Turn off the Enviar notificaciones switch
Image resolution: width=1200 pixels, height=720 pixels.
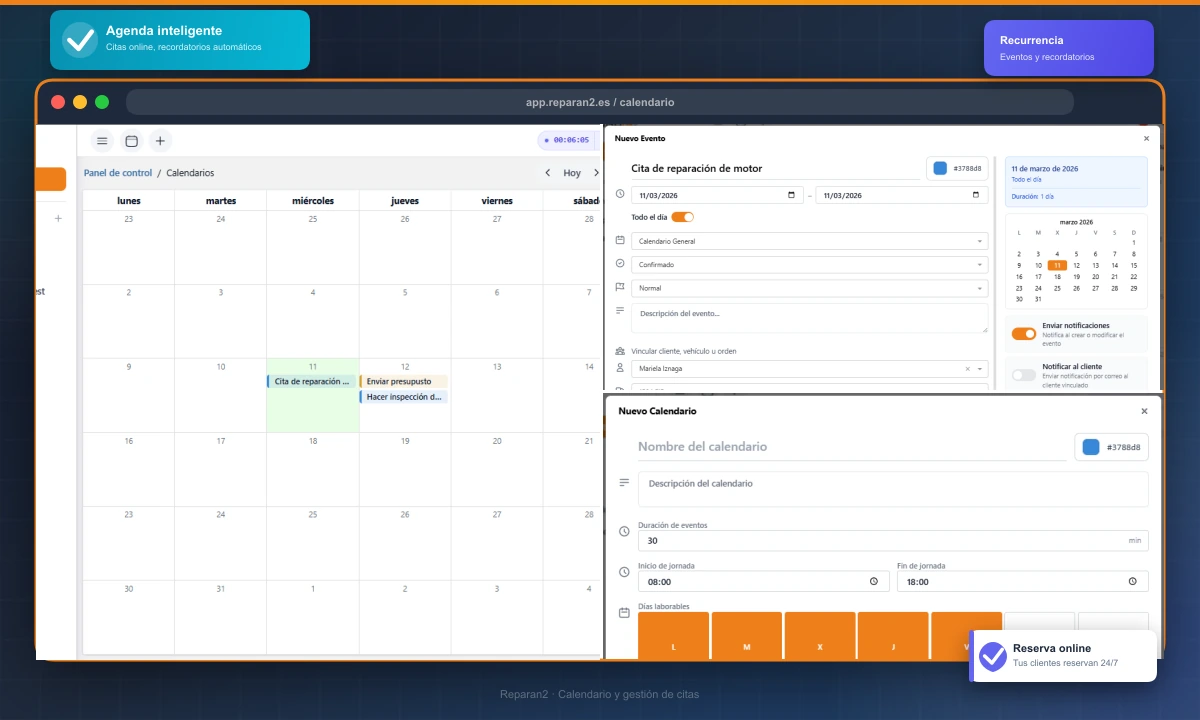point(1023,334)
